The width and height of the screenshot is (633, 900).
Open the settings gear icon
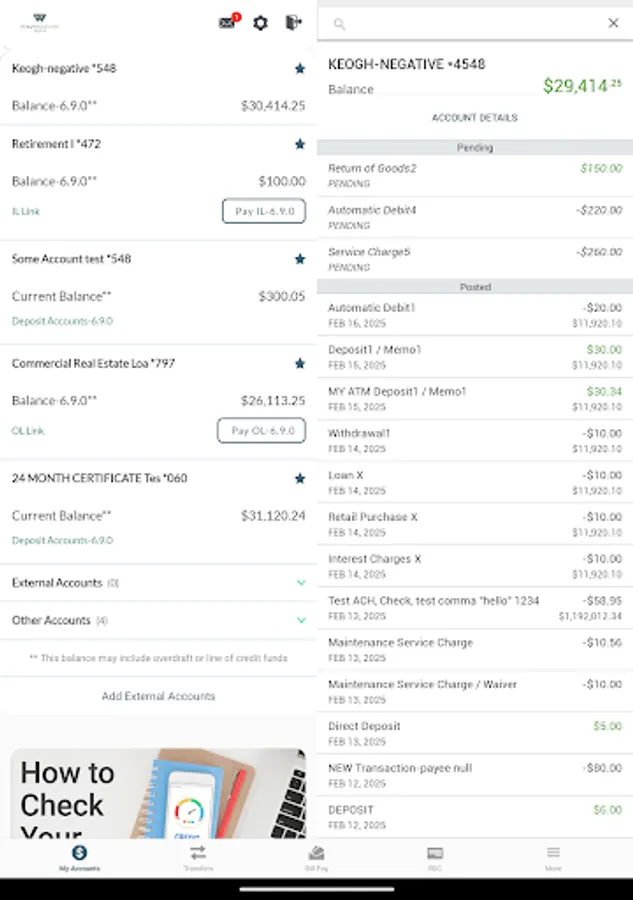coord(260,23)
